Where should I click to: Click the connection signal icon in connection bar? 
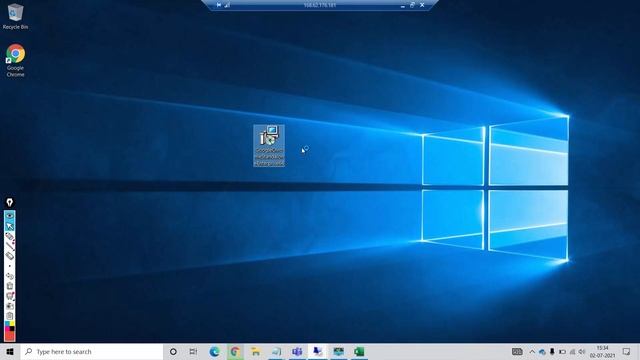pos(227,5)
